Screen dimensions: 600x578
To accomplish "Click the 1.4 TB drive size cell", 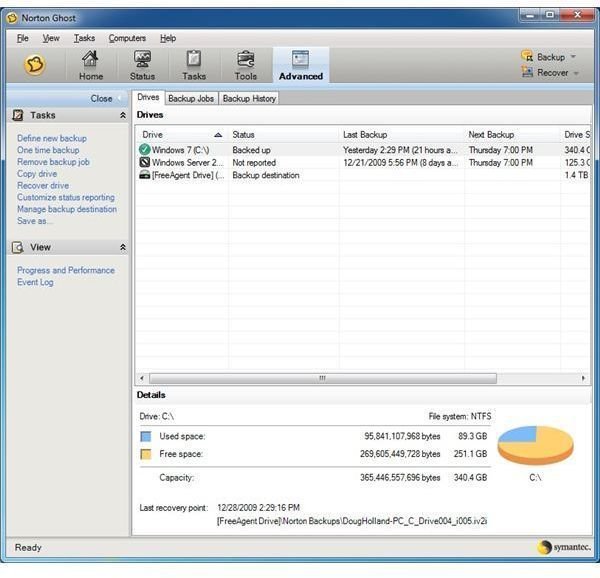I will coord(576,175).
